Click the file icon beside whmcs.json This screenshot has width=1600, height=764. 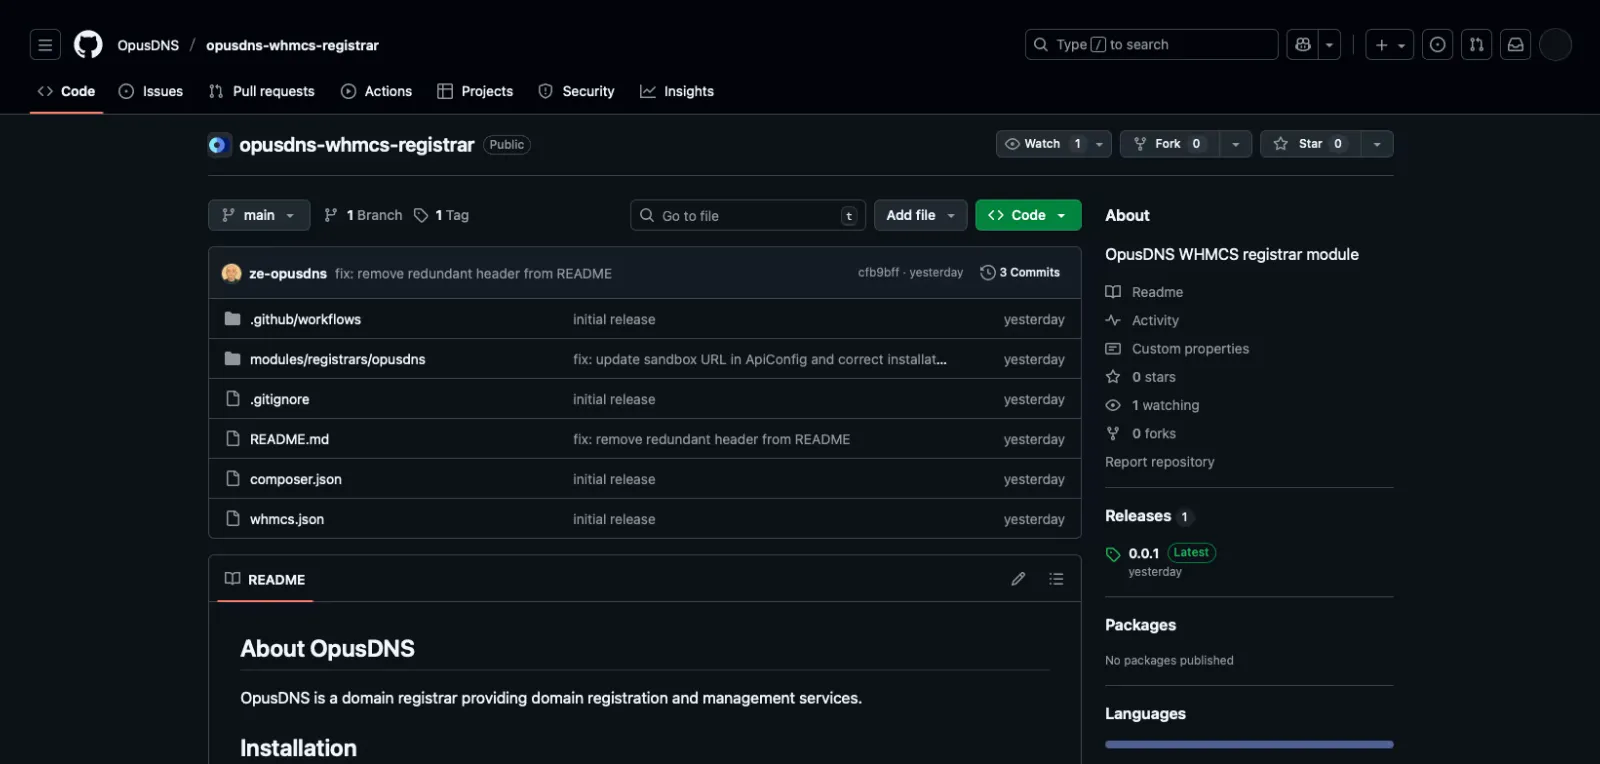(233, 519)
